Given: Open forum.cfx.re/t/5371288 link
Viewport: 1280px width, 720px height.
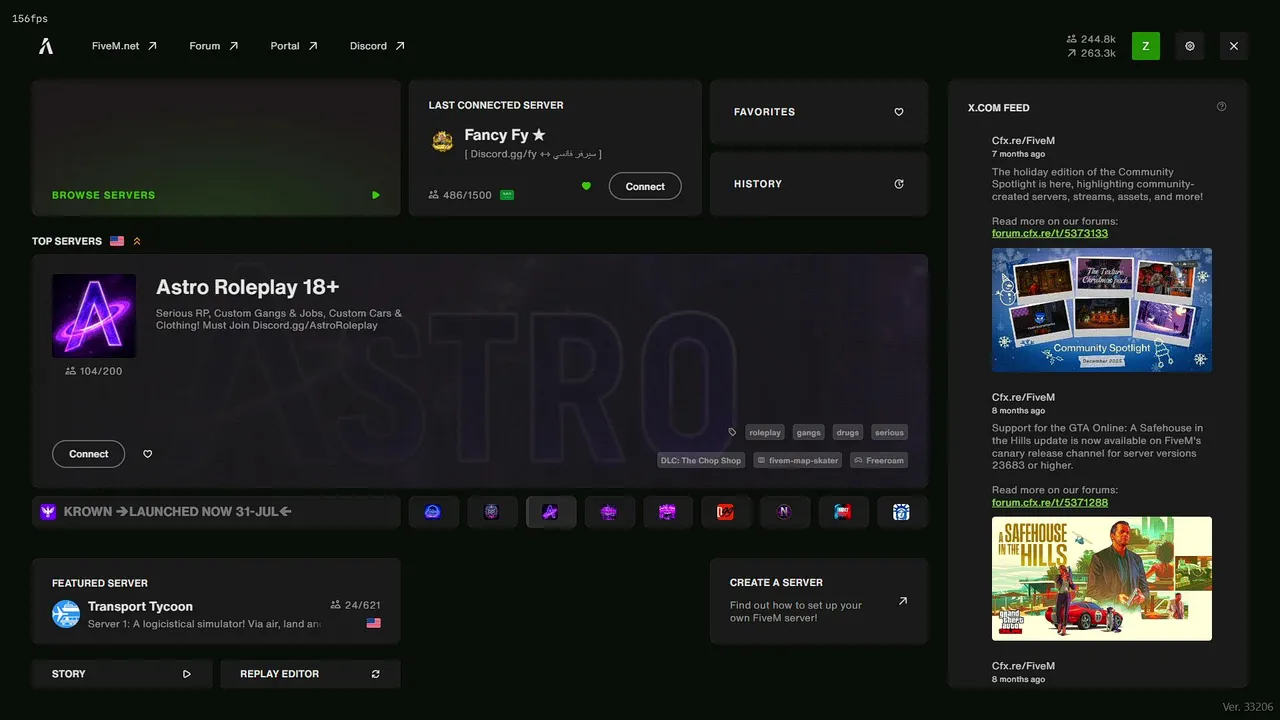Looking at the screenshot, I should coord(1050,502).
